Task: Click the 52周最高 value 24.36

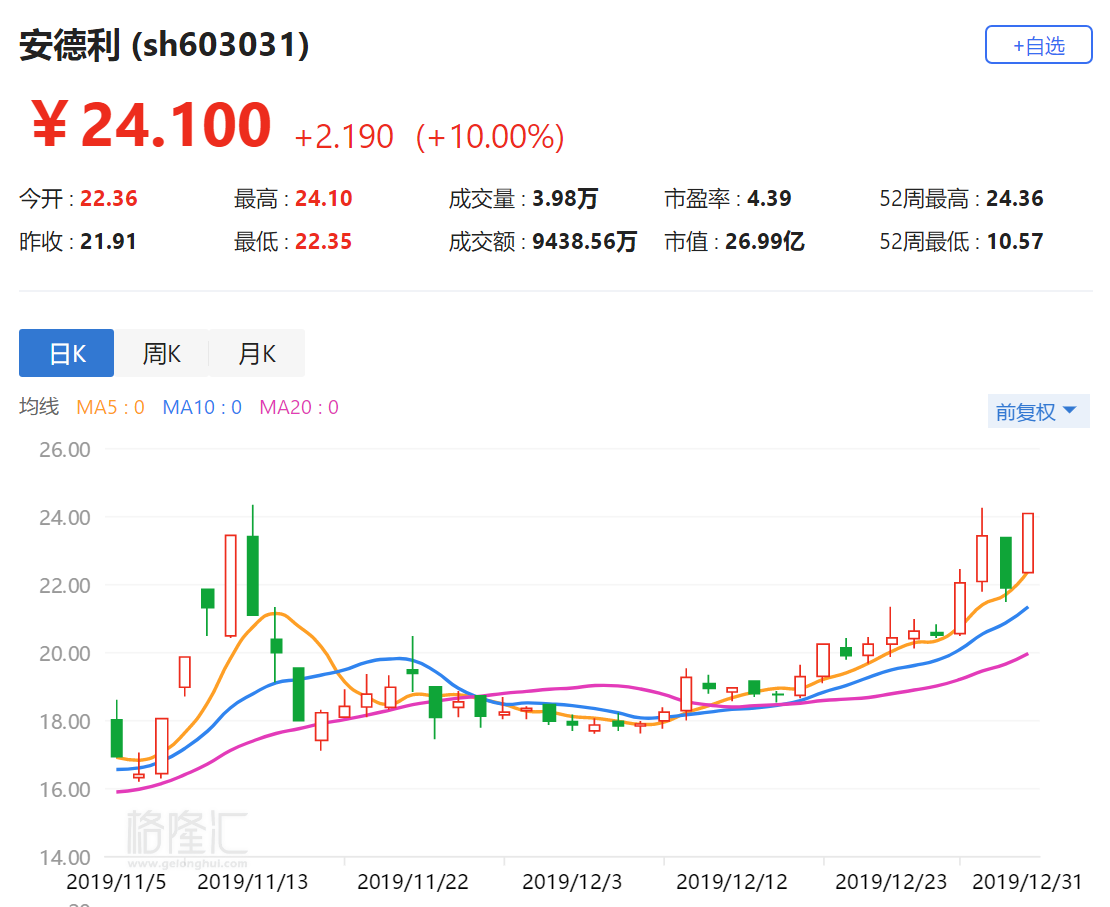Action: [x=1015, y=198]
